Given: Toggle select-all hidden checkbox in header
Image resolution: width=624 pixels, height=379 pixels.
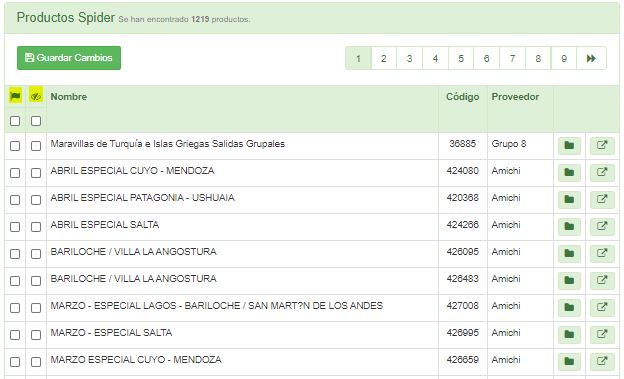Looking at the screenshot, I should tap(36, 121).
